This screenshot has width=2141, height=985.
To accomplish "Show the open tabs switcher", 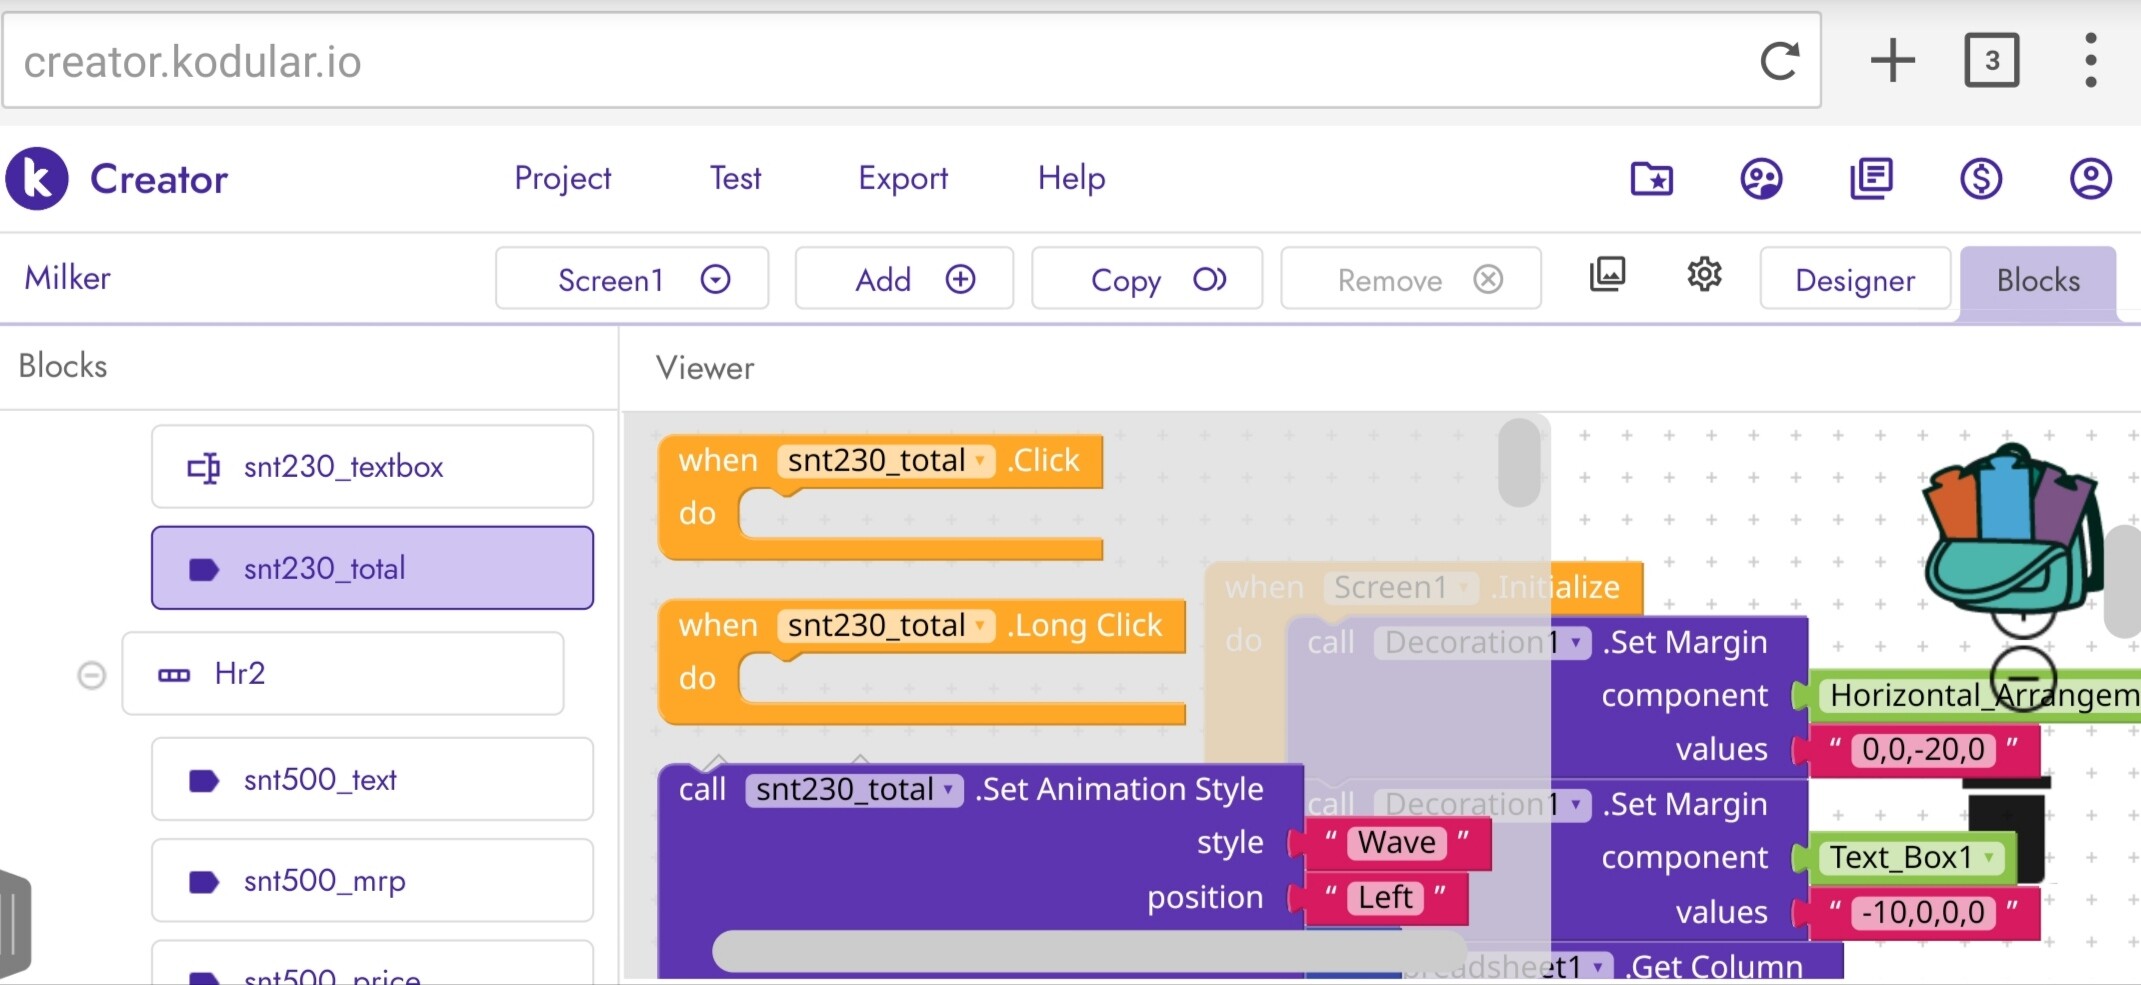I will [1991, 61].
